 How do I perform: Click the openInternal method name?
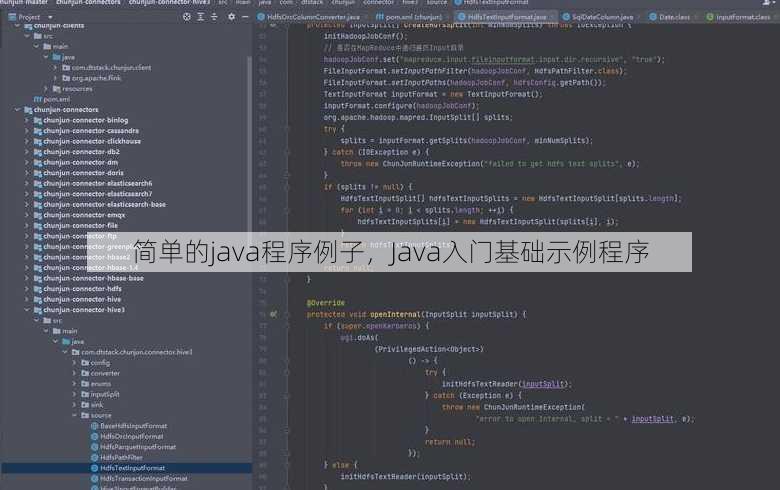click(x=395, y=314)
